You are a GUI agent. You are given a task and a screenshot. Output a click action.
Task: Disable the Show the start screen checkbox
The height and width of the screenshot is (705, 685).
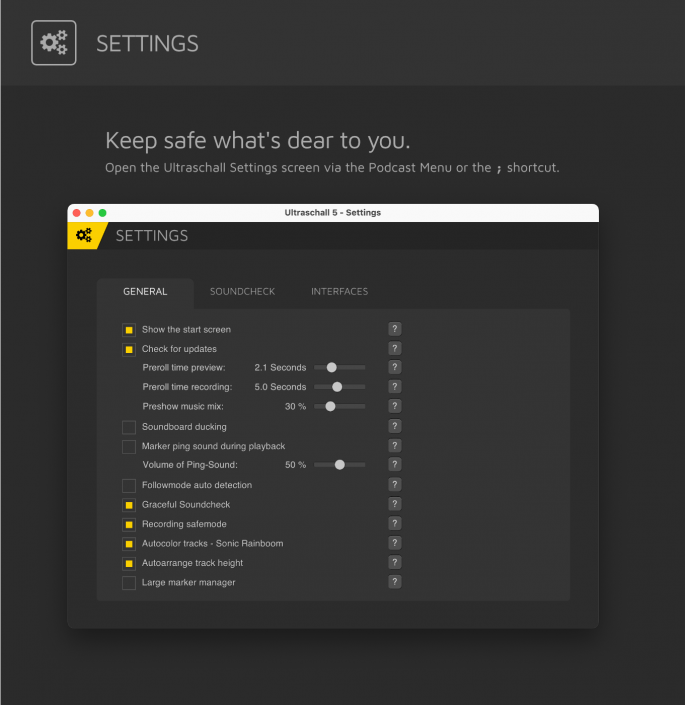tap(129, 330)
